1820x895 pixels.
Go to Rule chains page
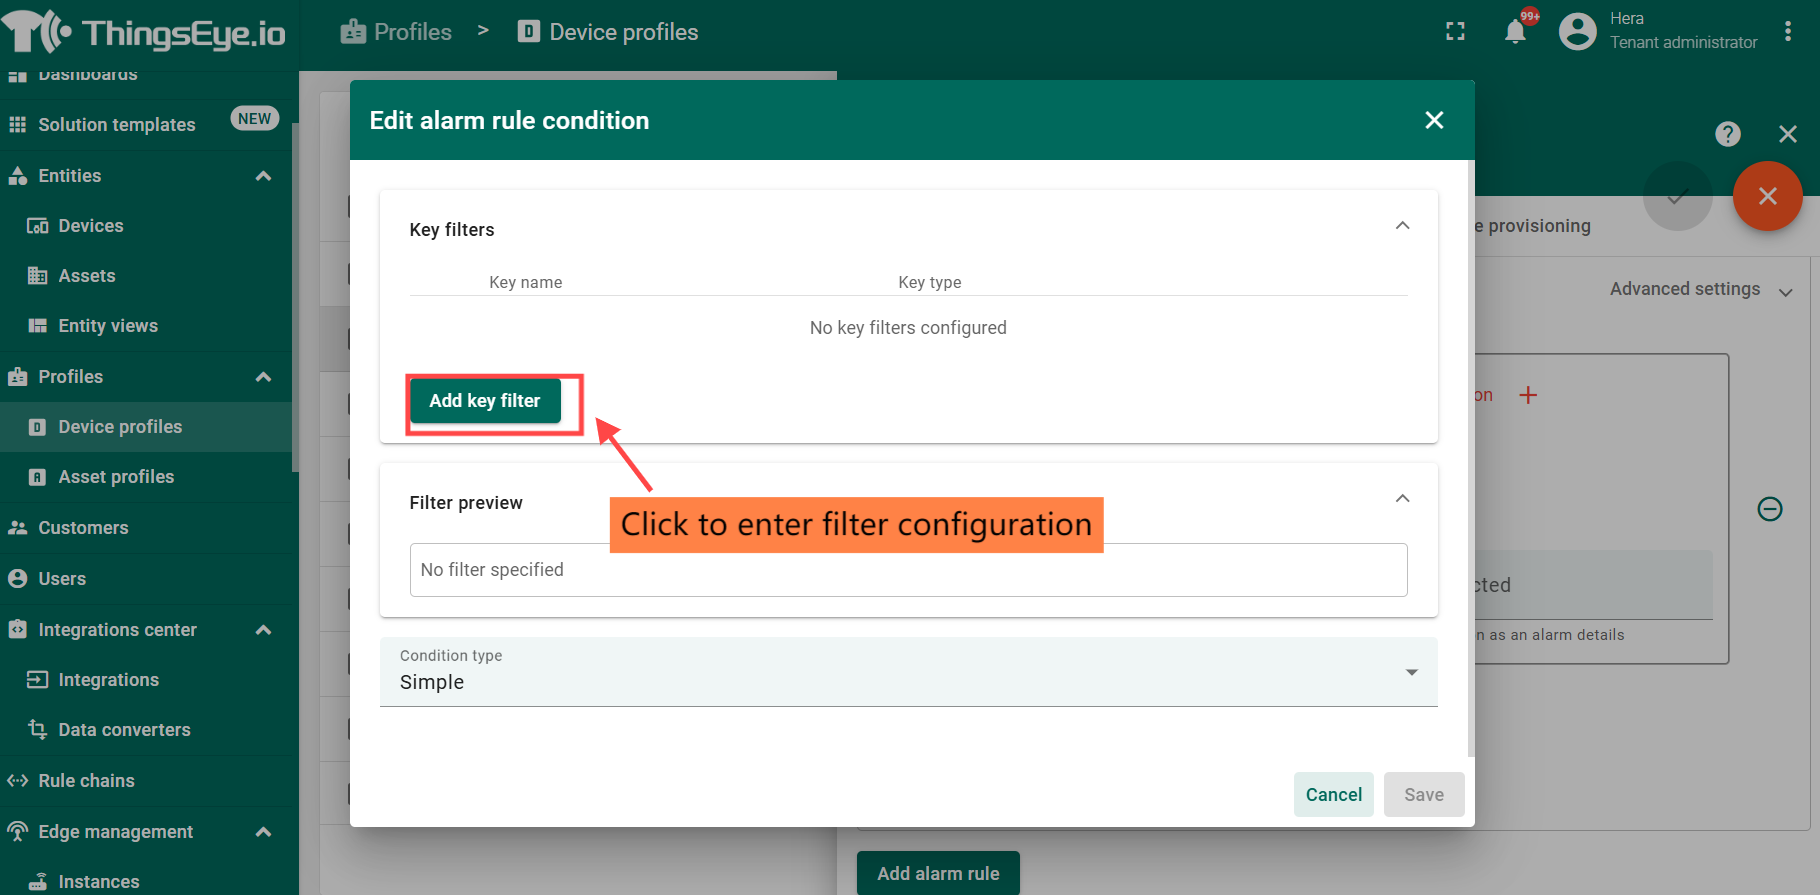coord(86,781)
